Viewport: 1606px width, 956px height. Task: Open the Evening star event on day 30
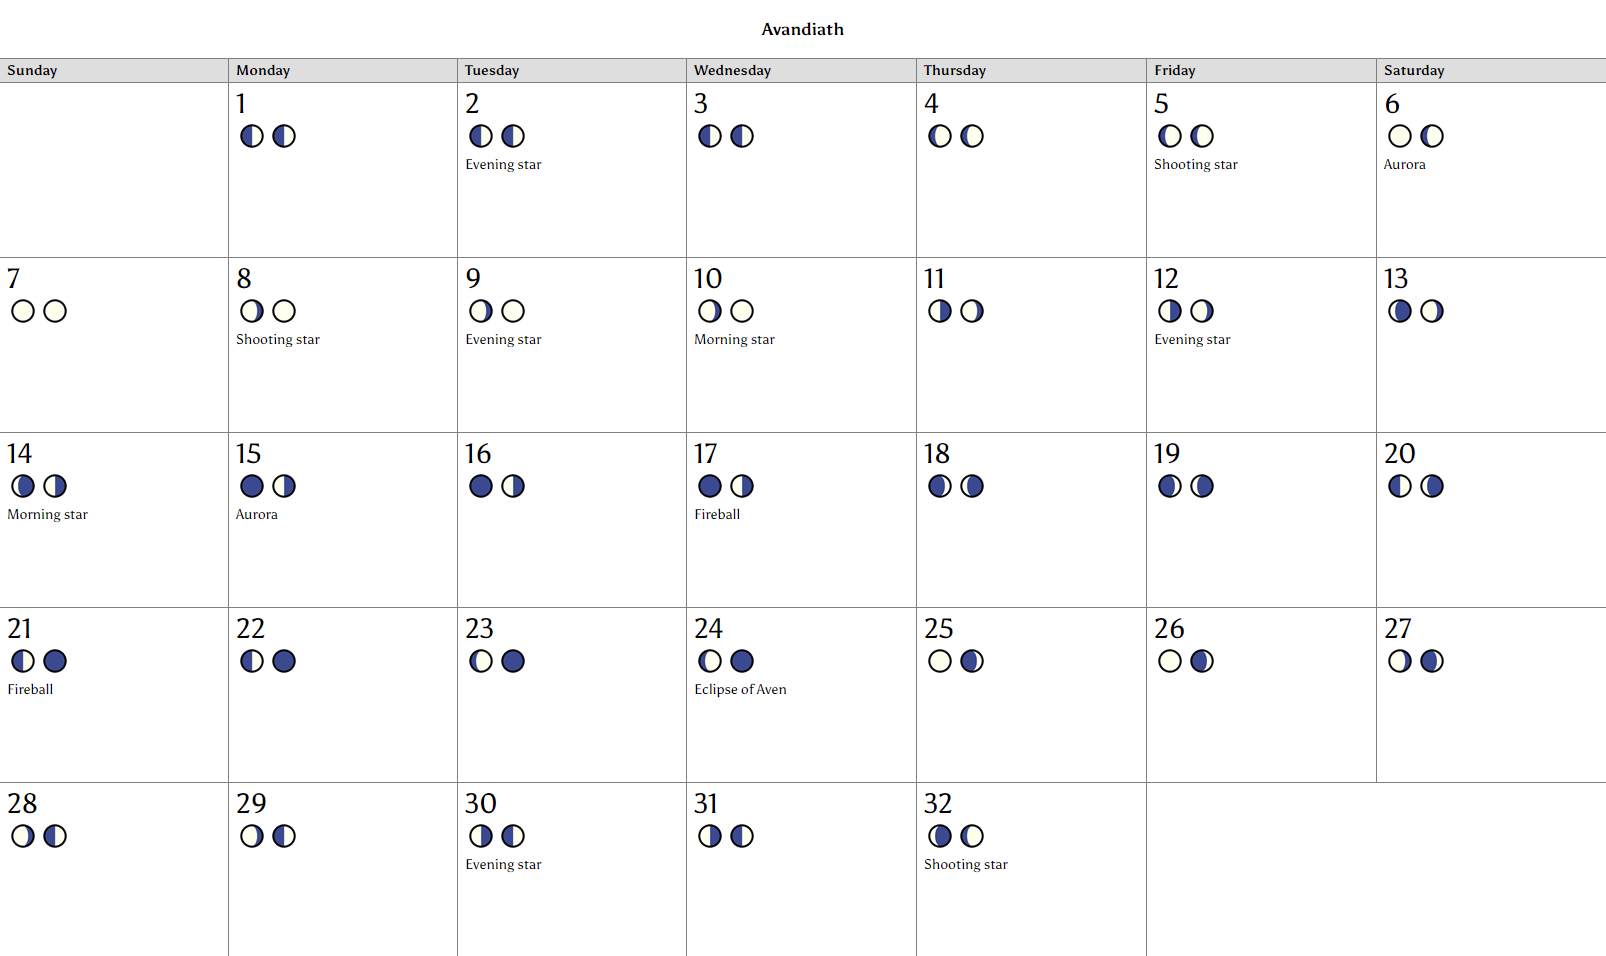(x=503, y=864)
